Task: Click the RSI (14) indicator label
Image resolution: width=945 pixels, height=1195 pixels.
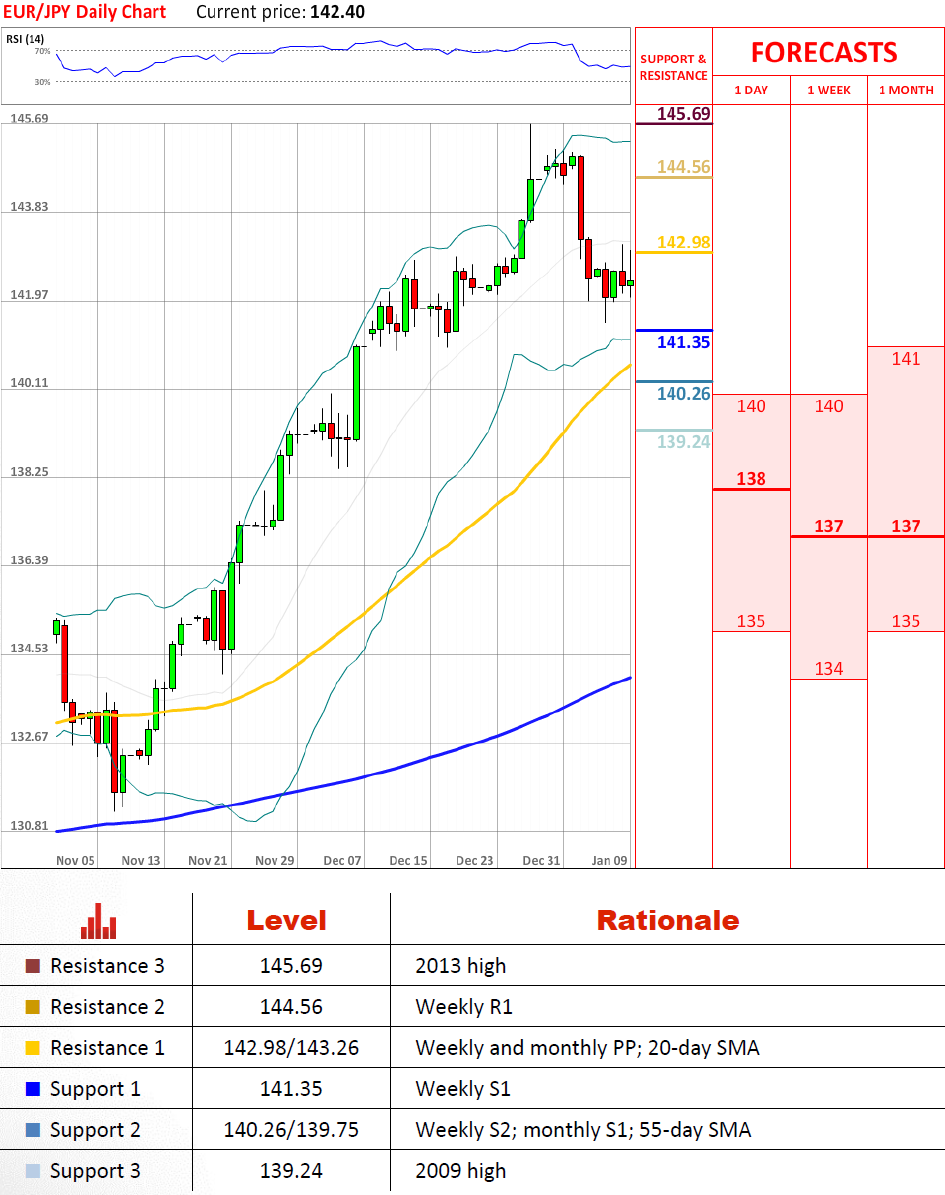Action: click(25, 39)
